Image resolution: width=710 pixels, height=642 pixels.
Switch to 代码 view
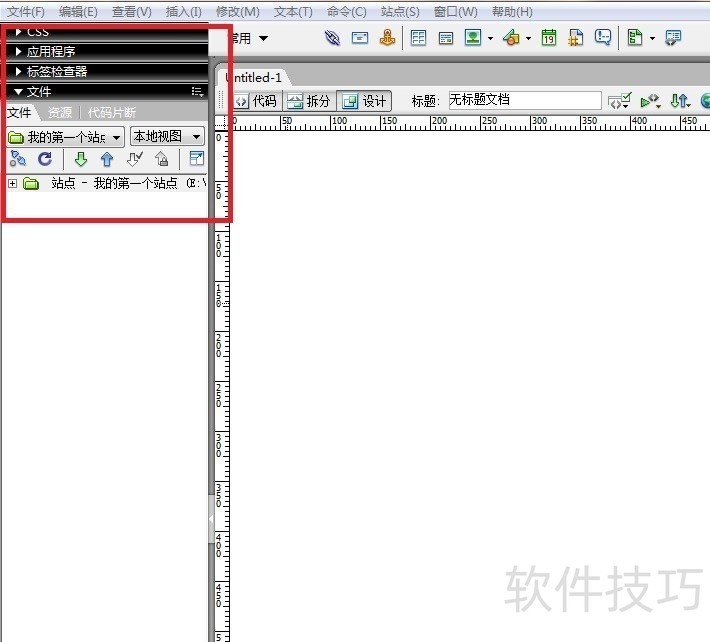pos(257,101)
